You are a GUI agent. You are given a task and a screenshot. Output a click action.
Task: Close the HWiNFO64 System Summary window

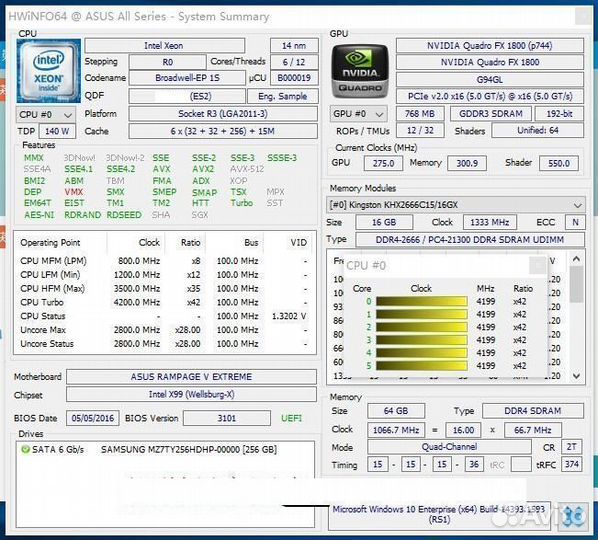(584, 17)
